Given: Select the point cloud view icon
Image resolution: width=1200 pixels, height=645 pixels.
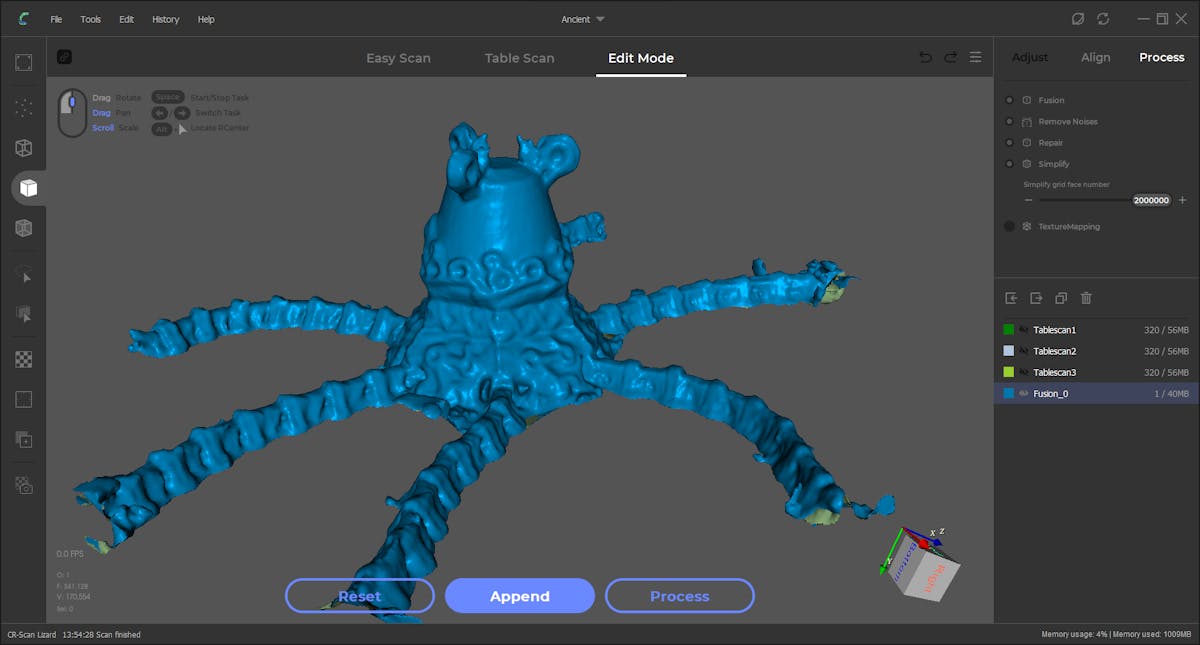Looking at the screenshot, I should [x=23, y=106].
